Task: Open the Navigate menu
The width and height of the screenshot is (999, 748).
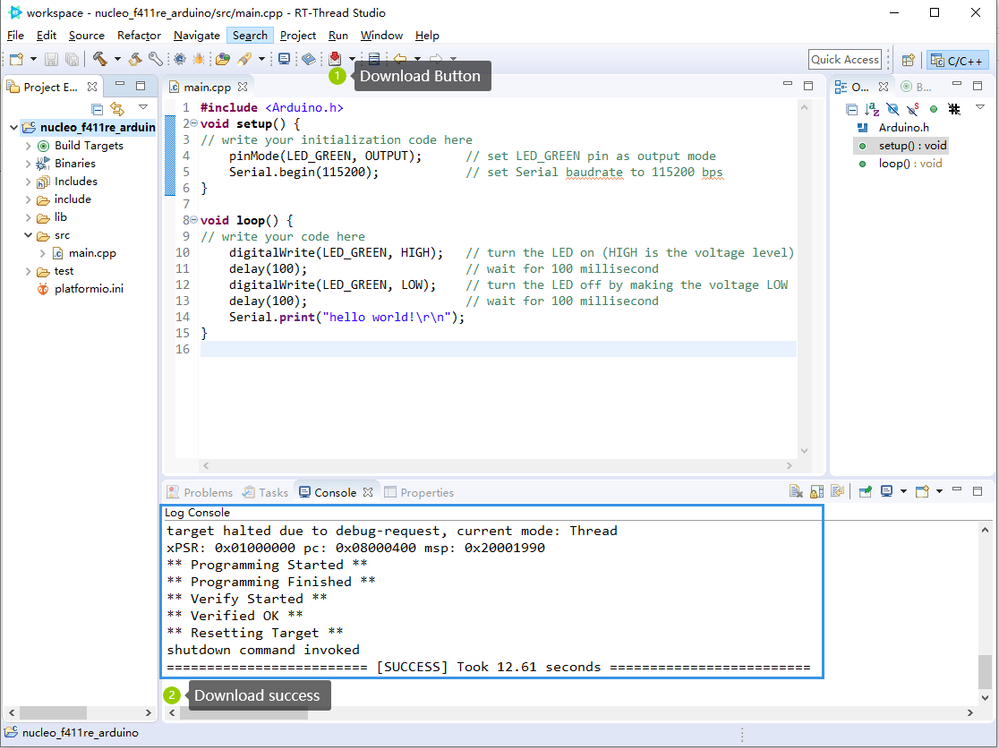Action: (x=197, y=36)
